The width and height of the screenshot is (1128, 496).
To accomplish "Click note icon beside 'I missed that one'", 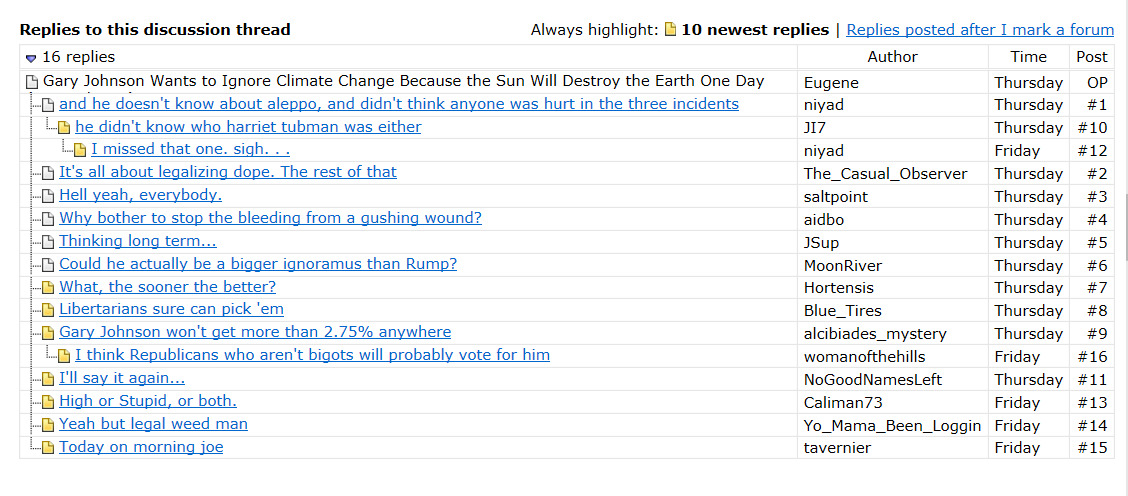I will point(80,151).
